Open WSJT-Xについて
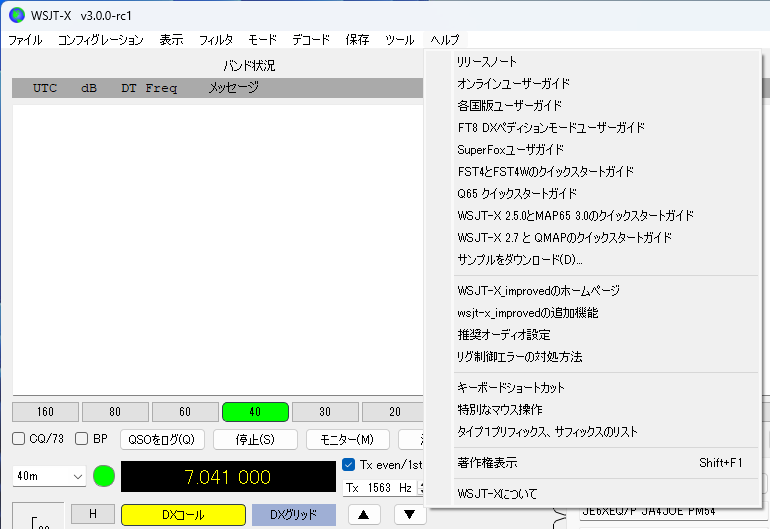The width and height of the screenshot is (770, 529). (593, 494)
